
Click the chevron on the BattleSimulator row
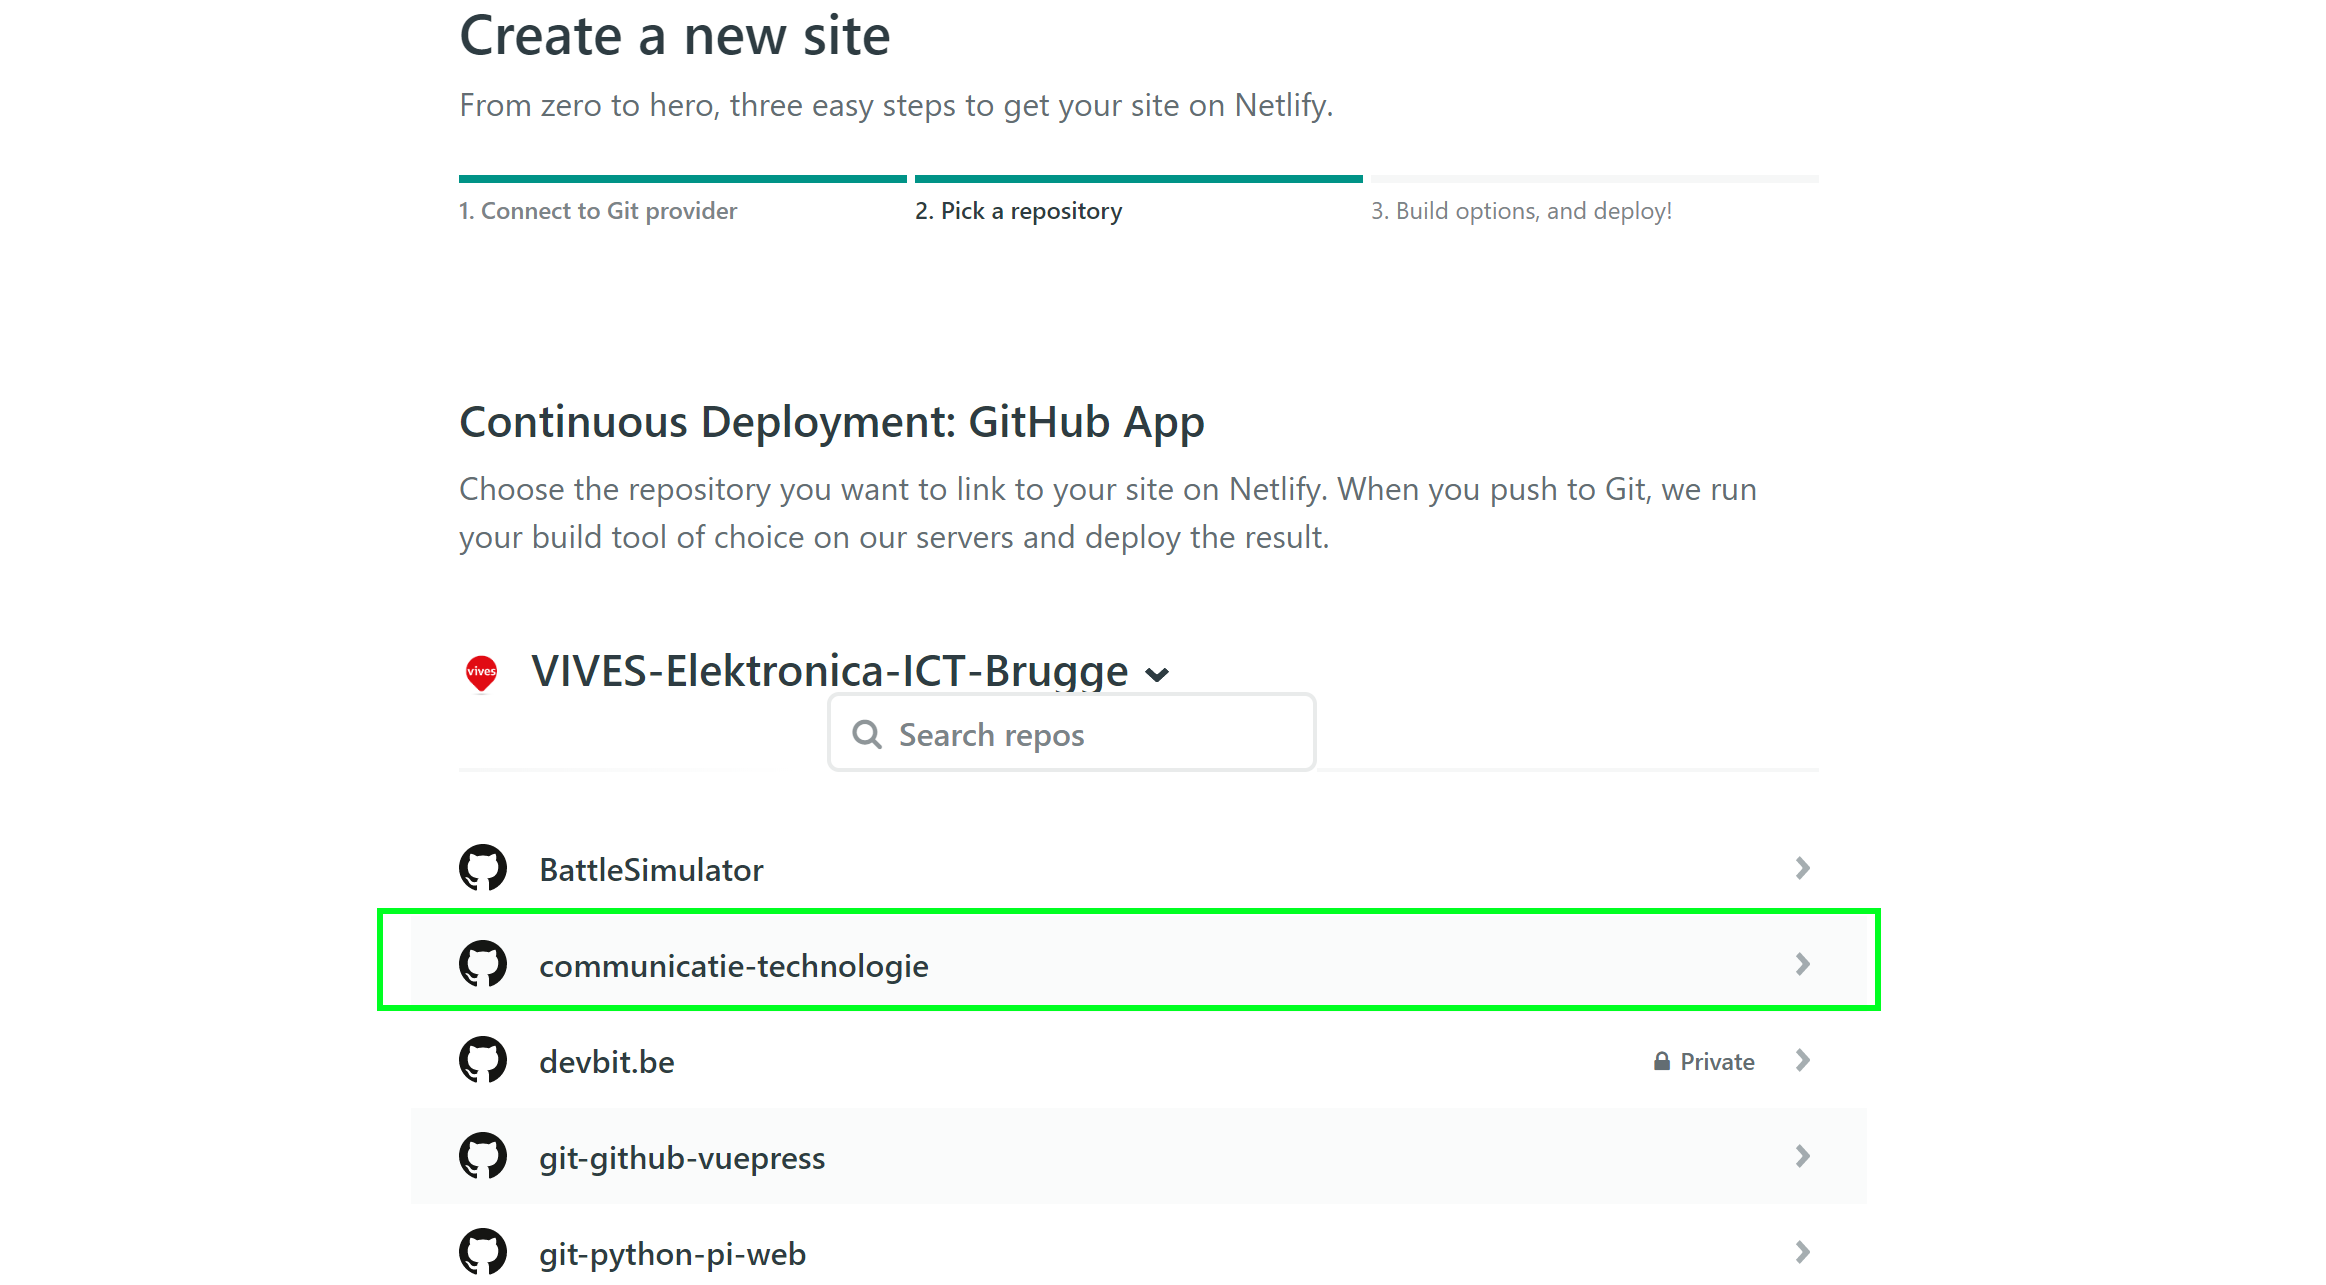(1802, 868)
